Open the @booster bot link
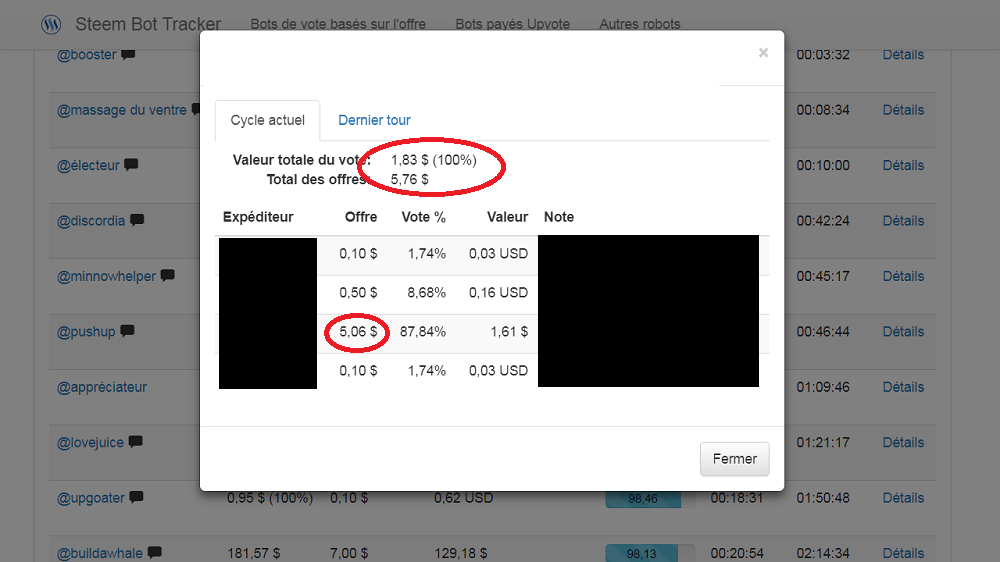This screenshot has height=562, width=1000. 87,55
